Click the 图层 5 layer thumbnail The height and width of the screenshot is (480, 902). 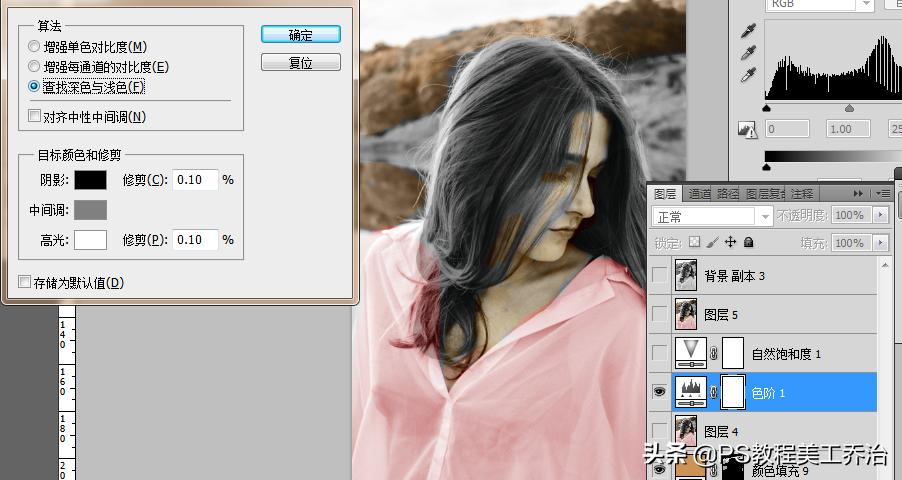click(686, 314)
